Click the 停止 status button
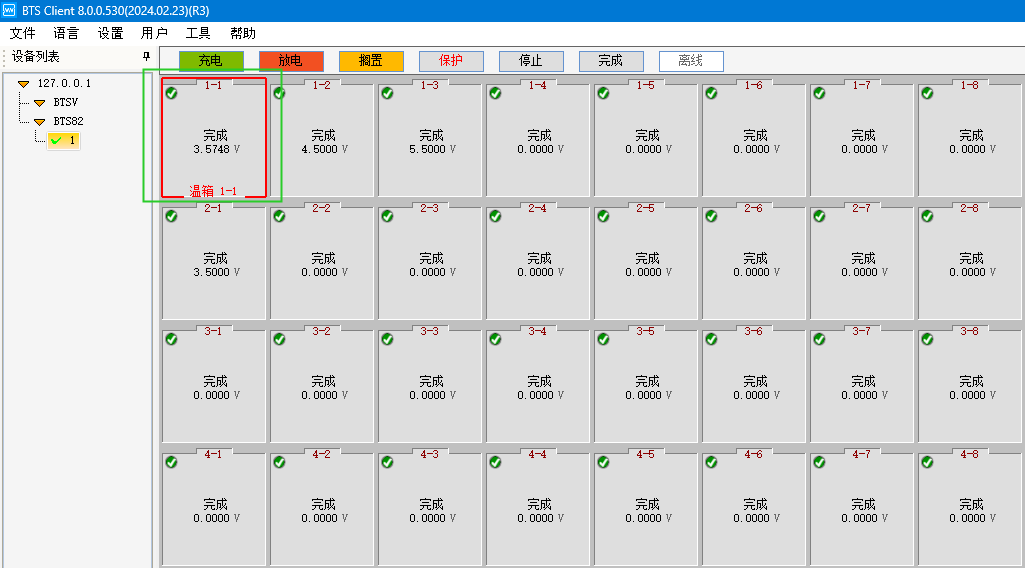This screenshot has height=568, width=1025. click(x=531, y=61)
